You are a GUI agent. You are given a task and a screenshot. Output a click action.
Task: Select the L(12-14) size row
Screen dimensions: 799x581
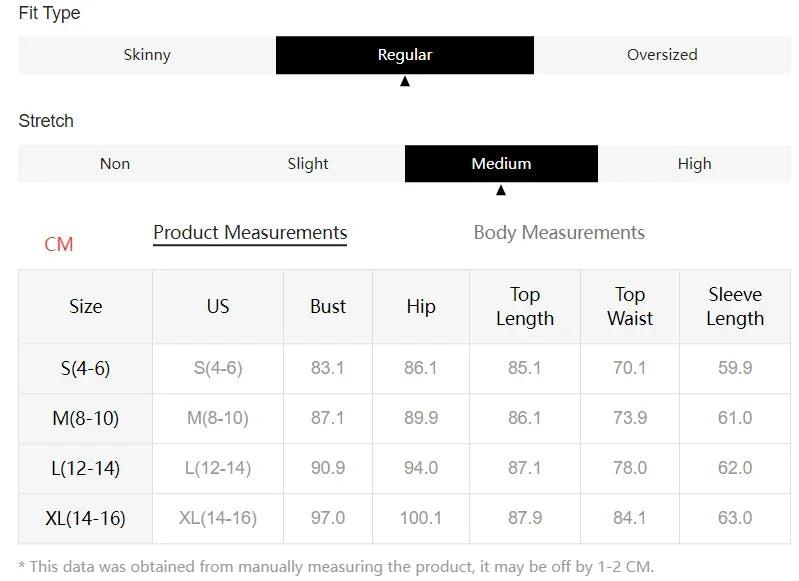pos(405,468)
